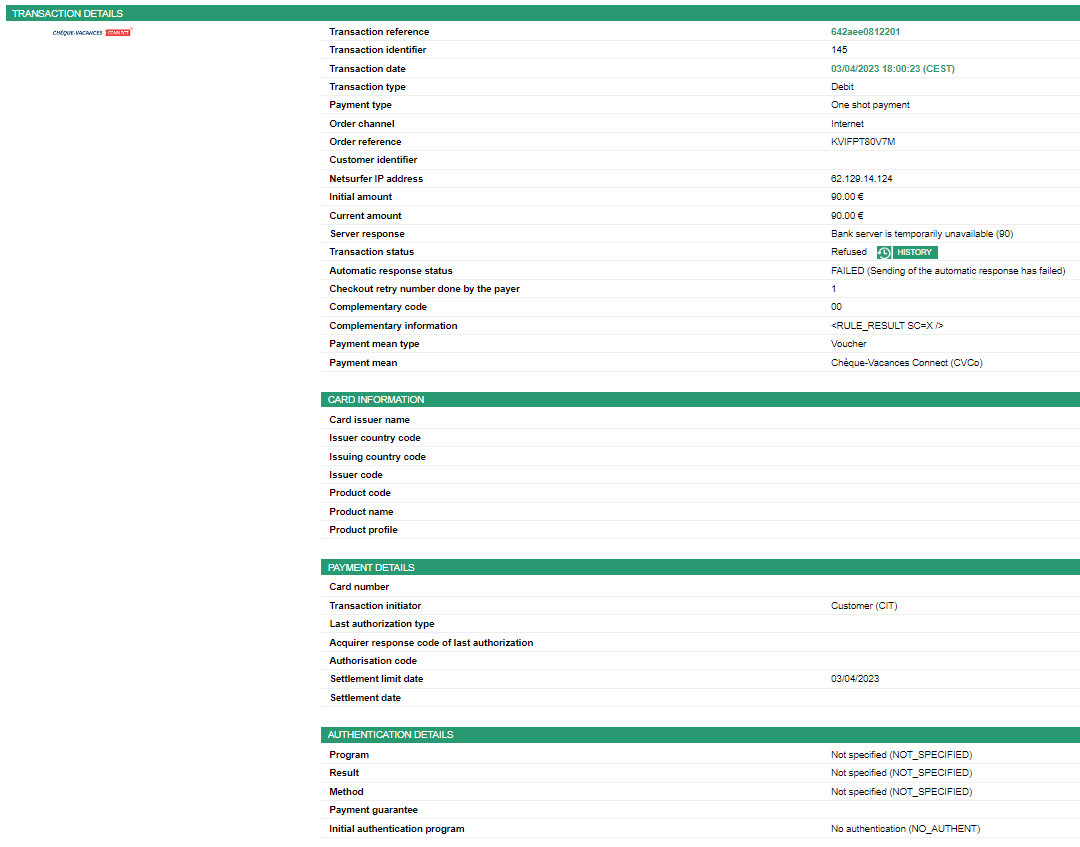Open the transaction HISTORY button
1080x847 pixels.
tap(913, 253)
